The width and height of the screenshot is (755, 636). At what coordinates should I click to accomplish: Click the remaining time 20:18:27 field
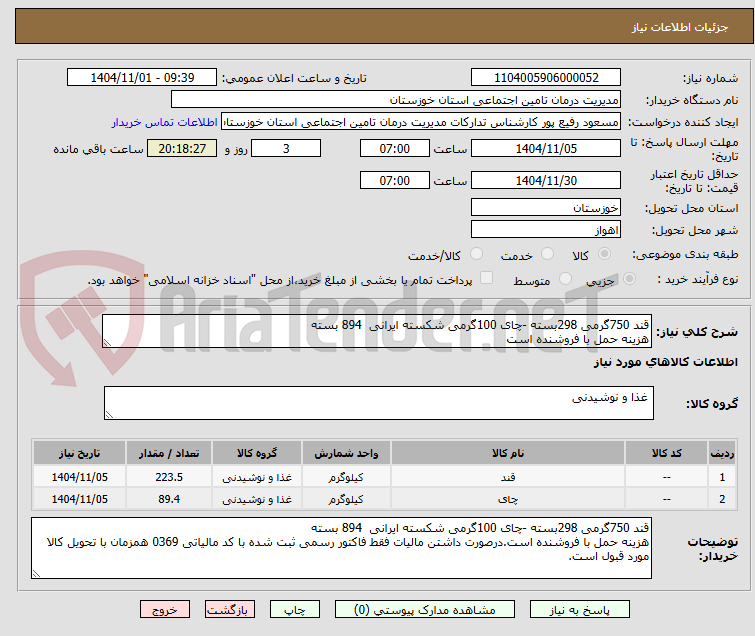tap(182, 148)
